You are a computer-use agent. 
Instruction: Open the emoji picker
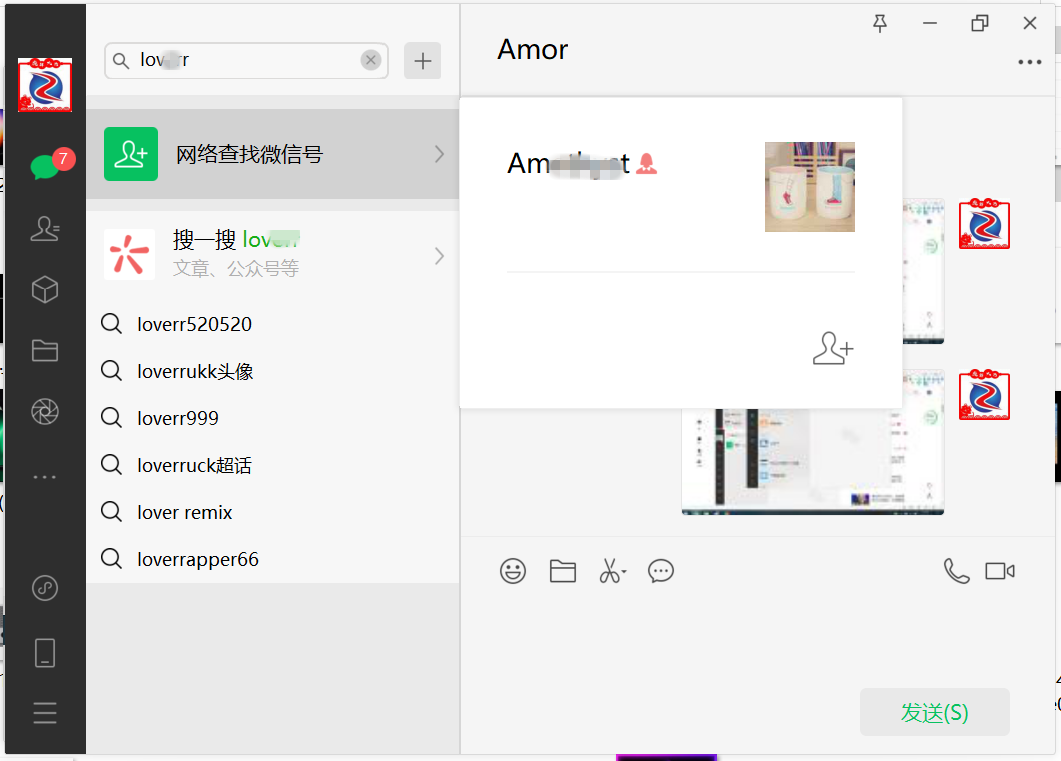pos(513,571)
